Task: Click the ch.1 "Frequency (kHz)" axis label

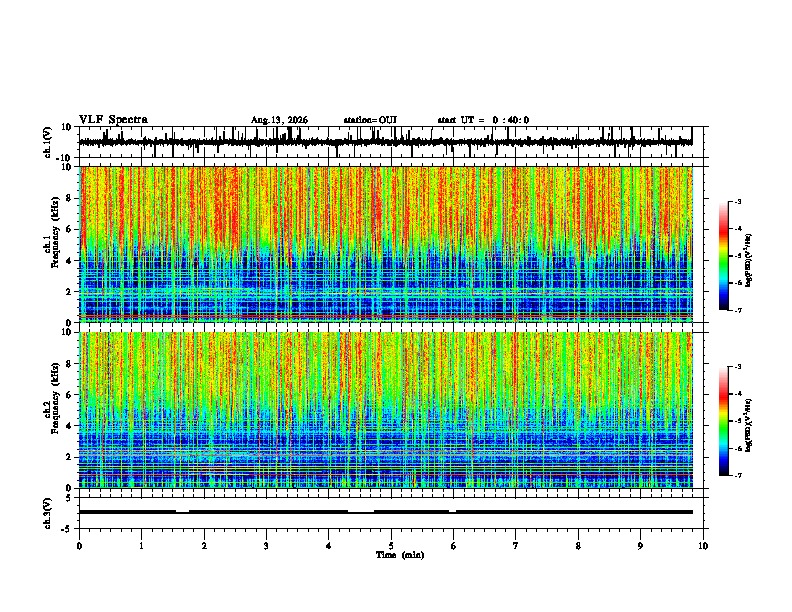Action: 55,232
